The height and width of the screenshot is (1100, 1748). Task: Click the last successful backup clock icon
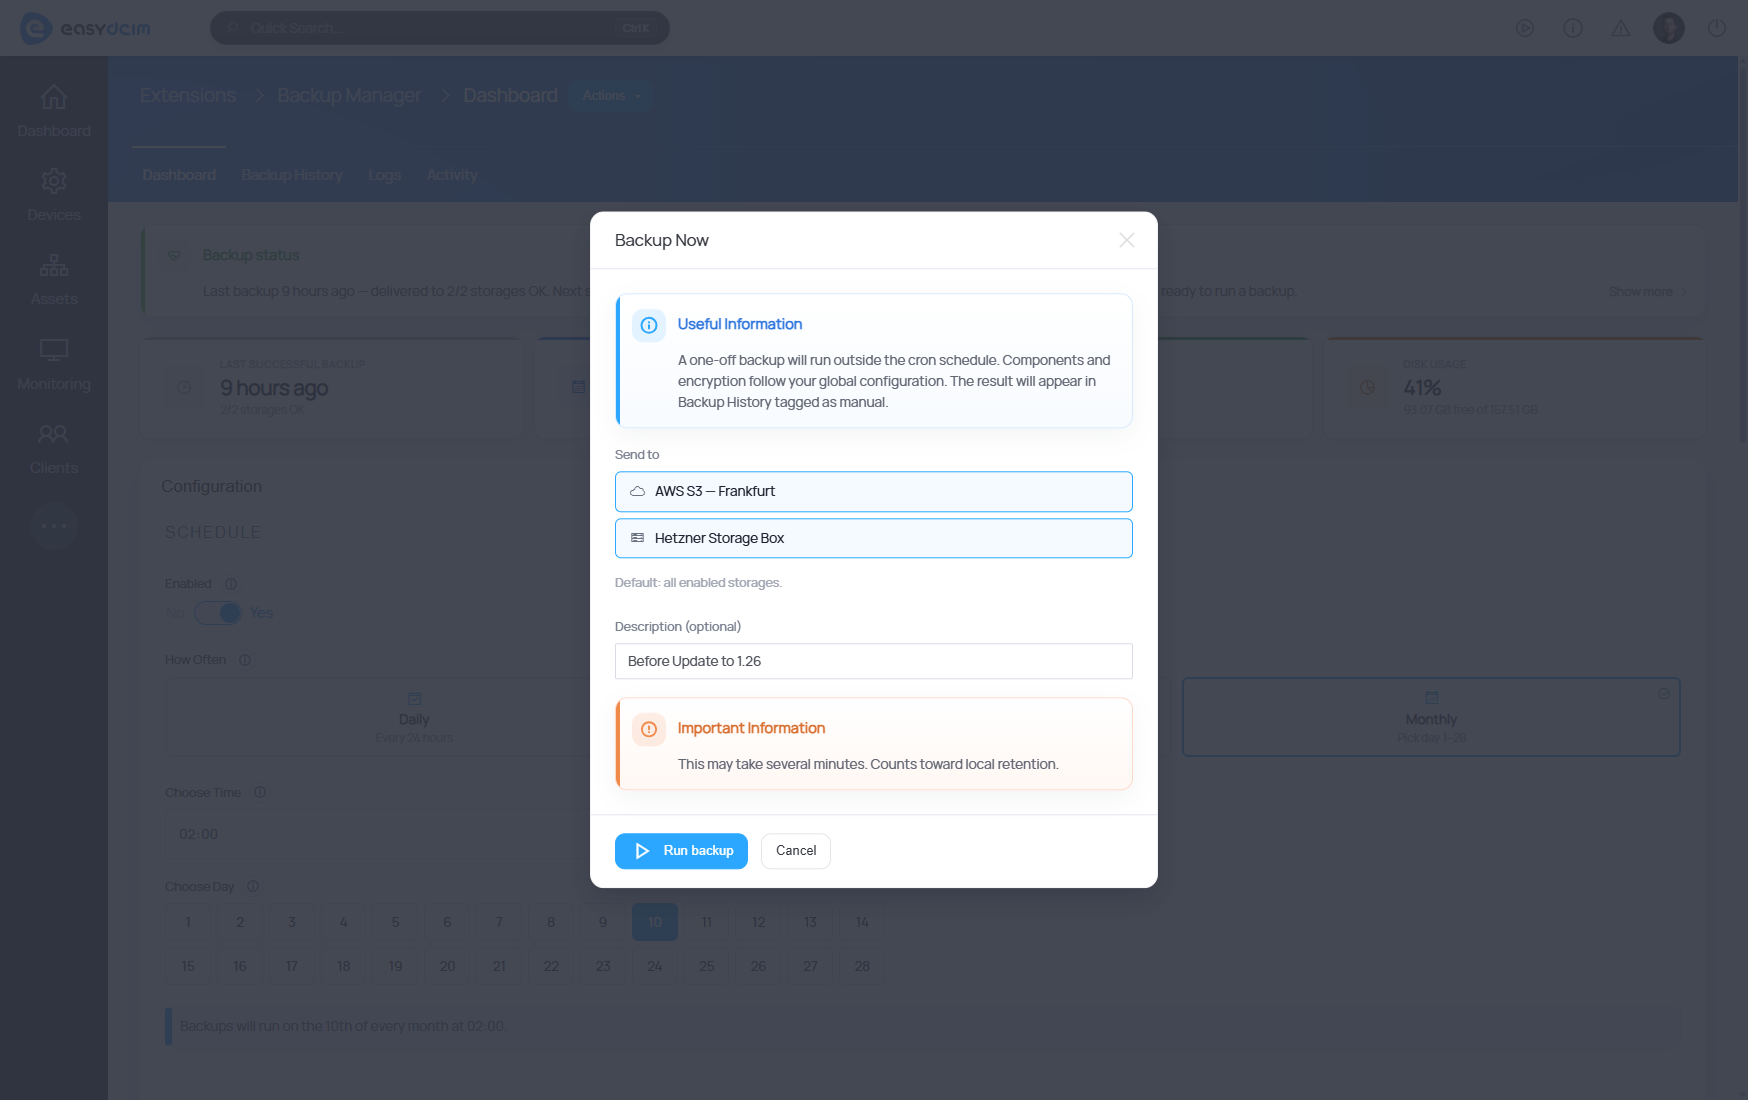(x=184, y=387)
